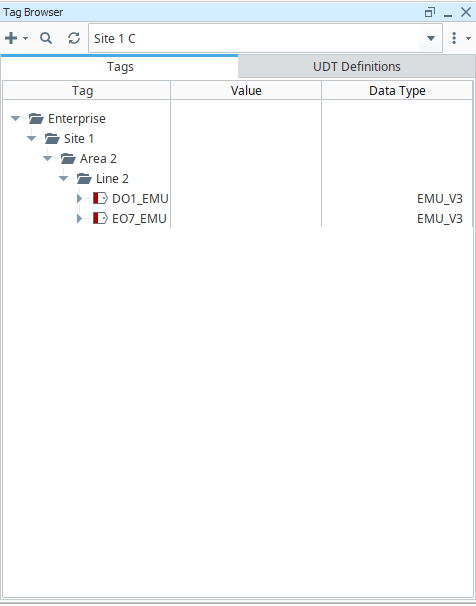Collapse the Site 1 folder node
The height and width of the screenshot is (606, 476).
click(x=31, y=138)
